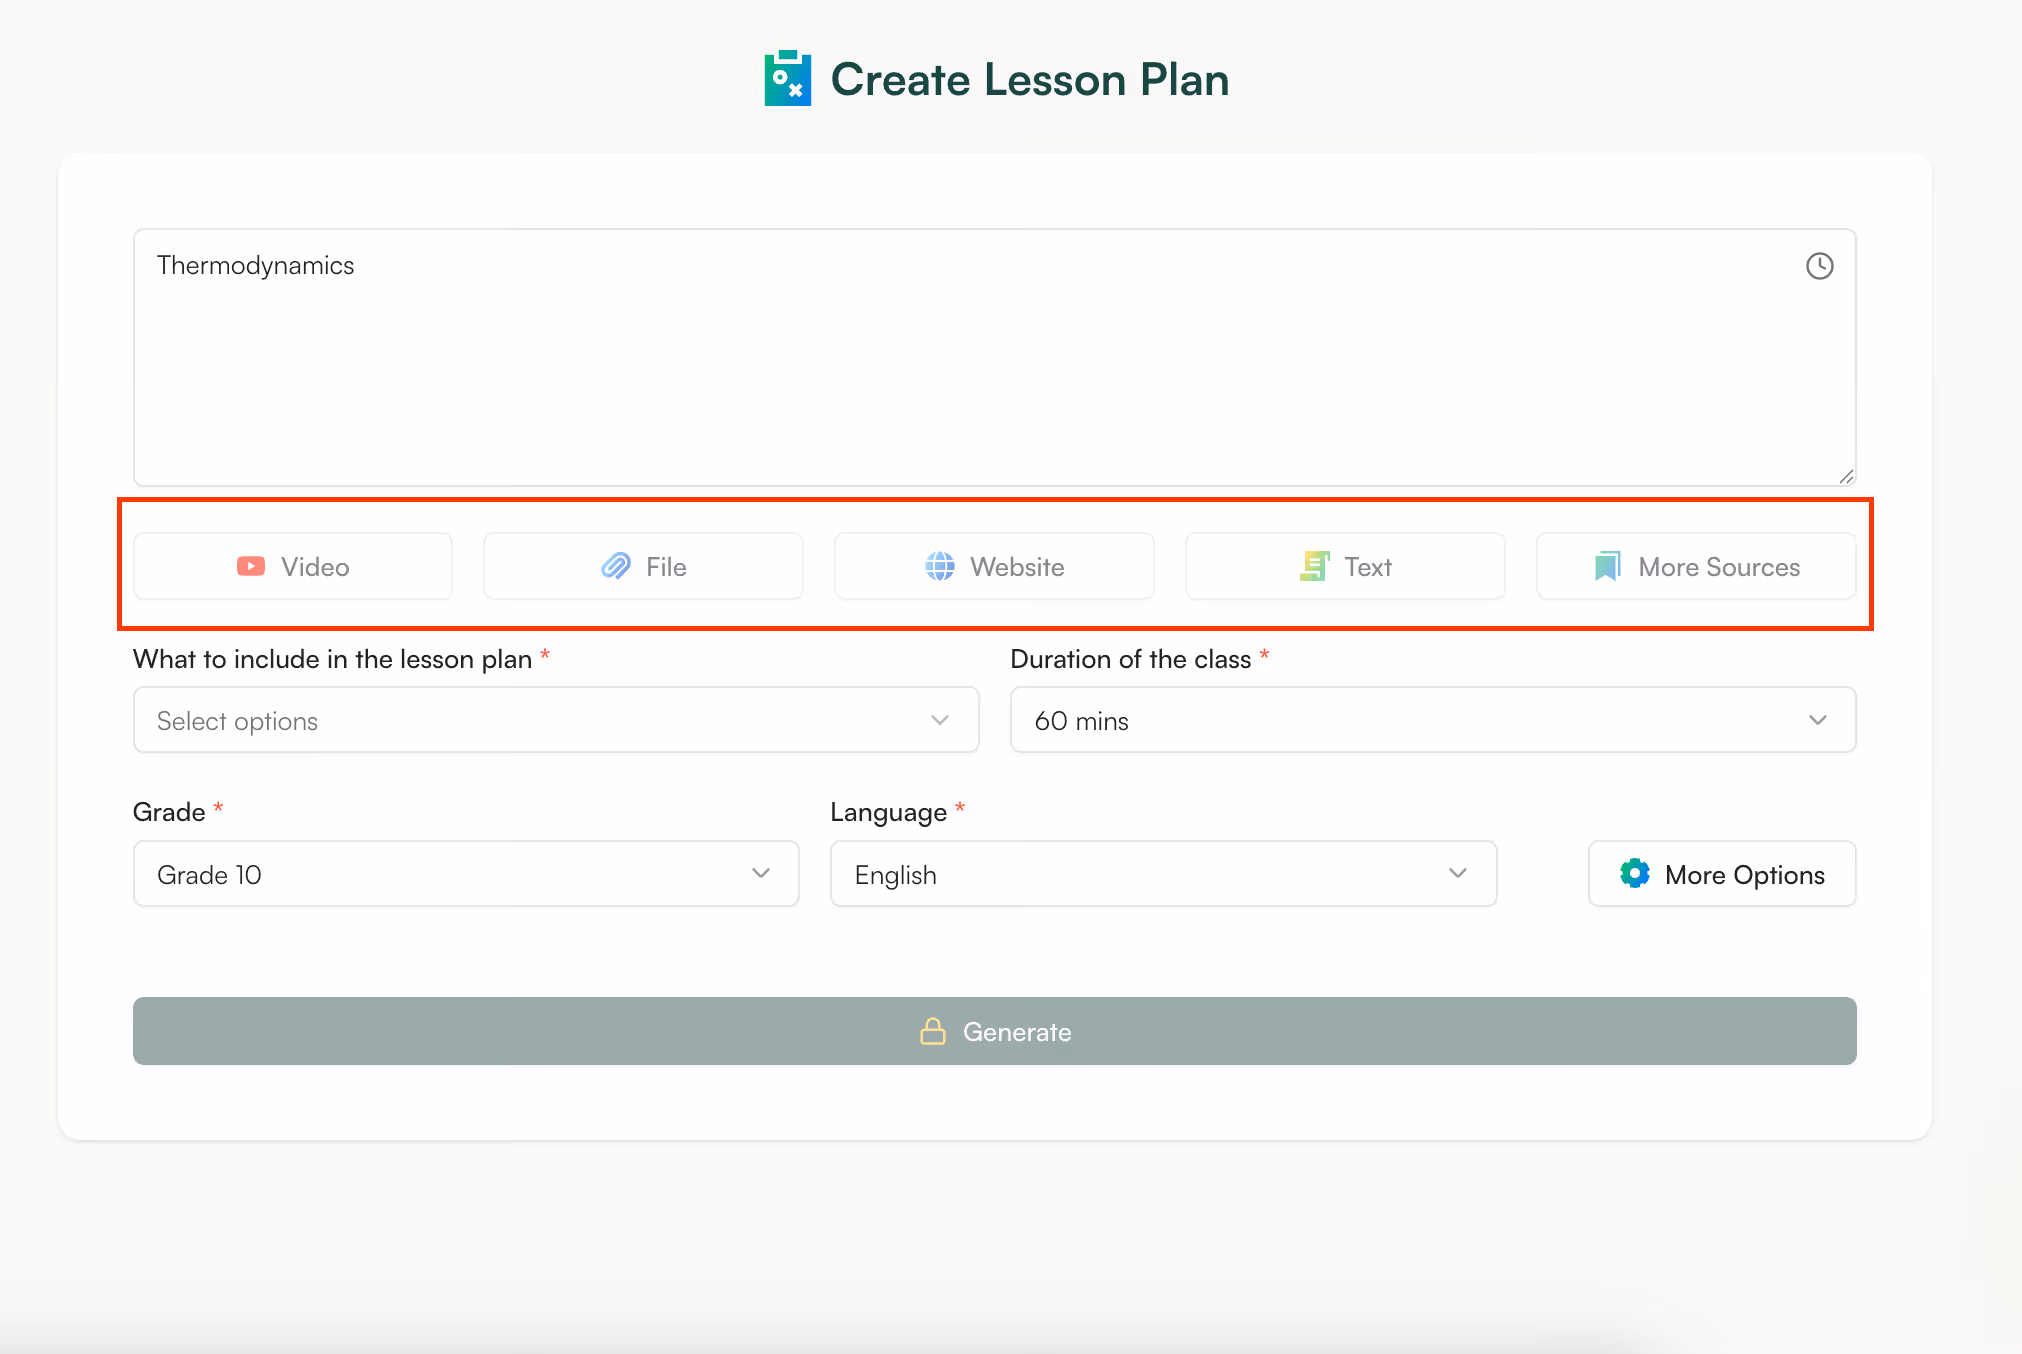Select the More Sources option
Screen dimensions: 2022x1354
(1696, 566)
